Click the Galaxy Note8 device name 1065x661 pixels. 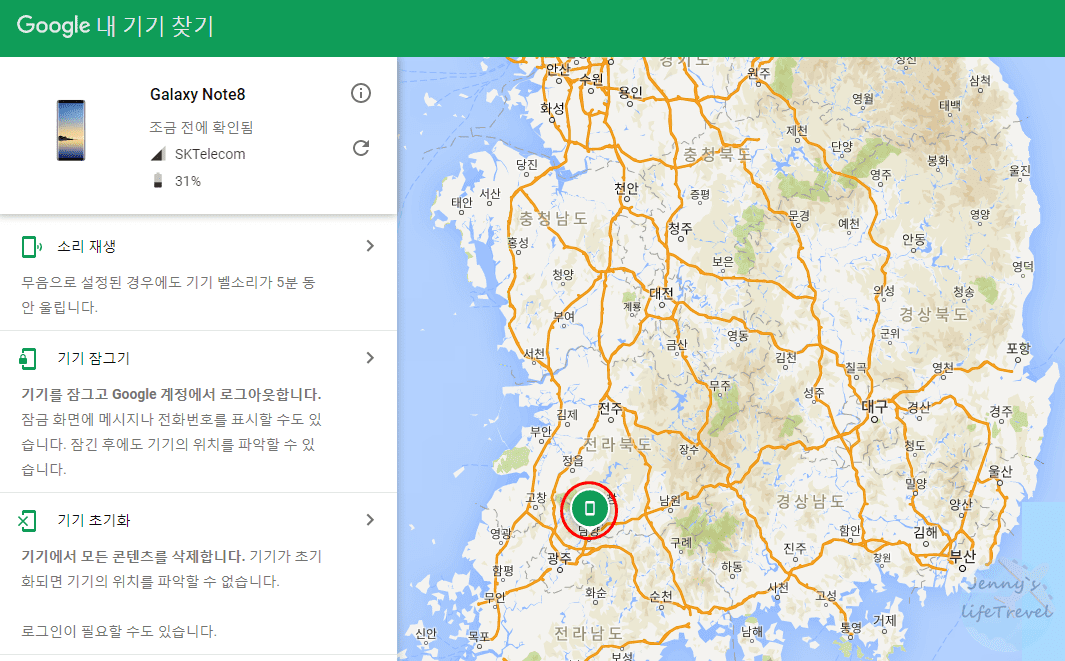[x=198, y=94]
